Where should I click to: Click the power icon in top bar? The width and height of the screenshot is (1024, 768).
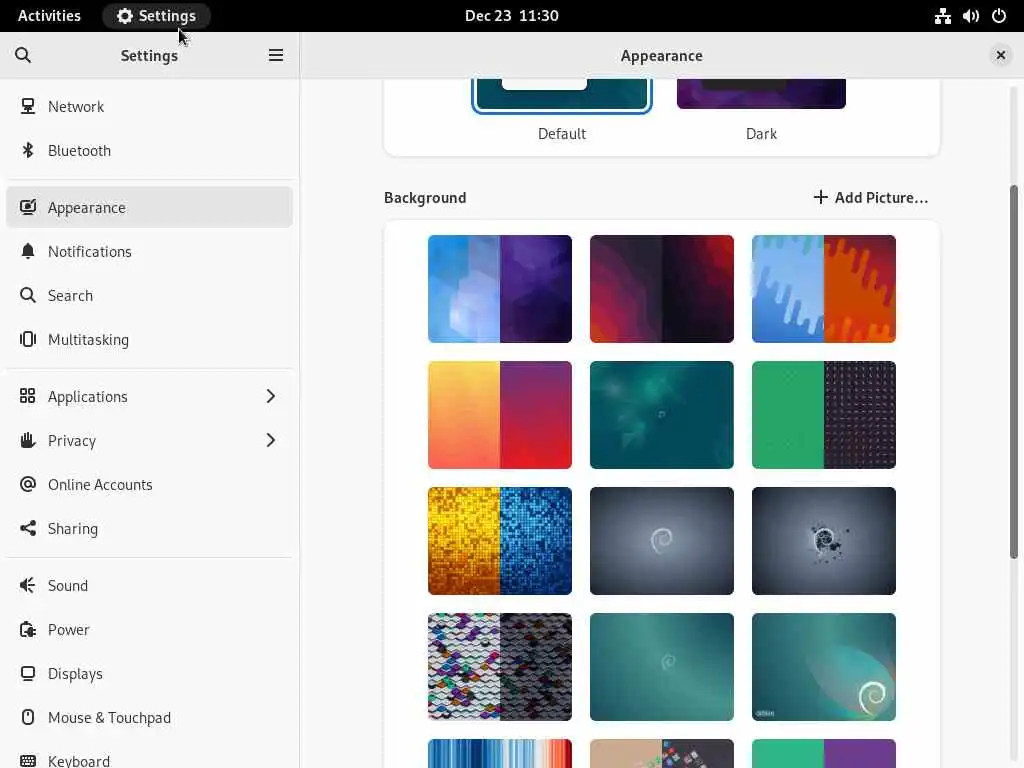point(999,16)
